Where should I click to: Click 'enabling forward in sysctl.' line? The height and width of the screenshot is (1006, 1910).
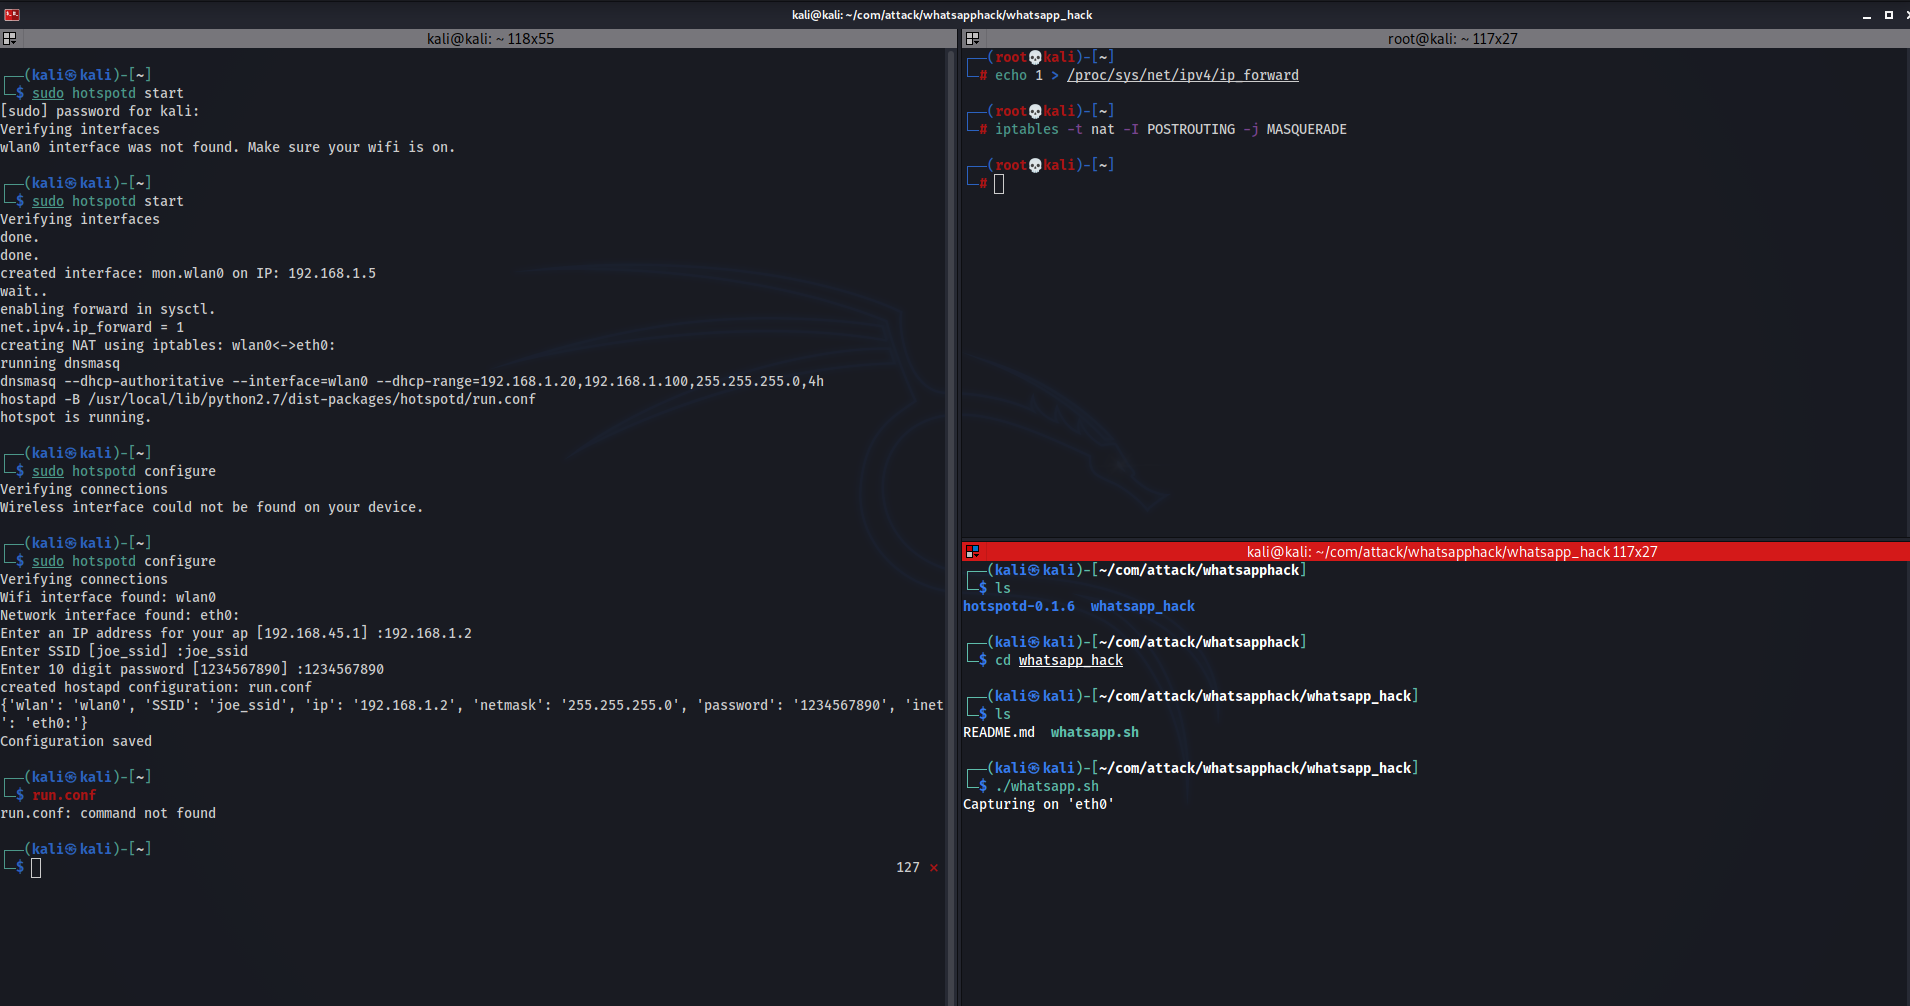point(108,309)
